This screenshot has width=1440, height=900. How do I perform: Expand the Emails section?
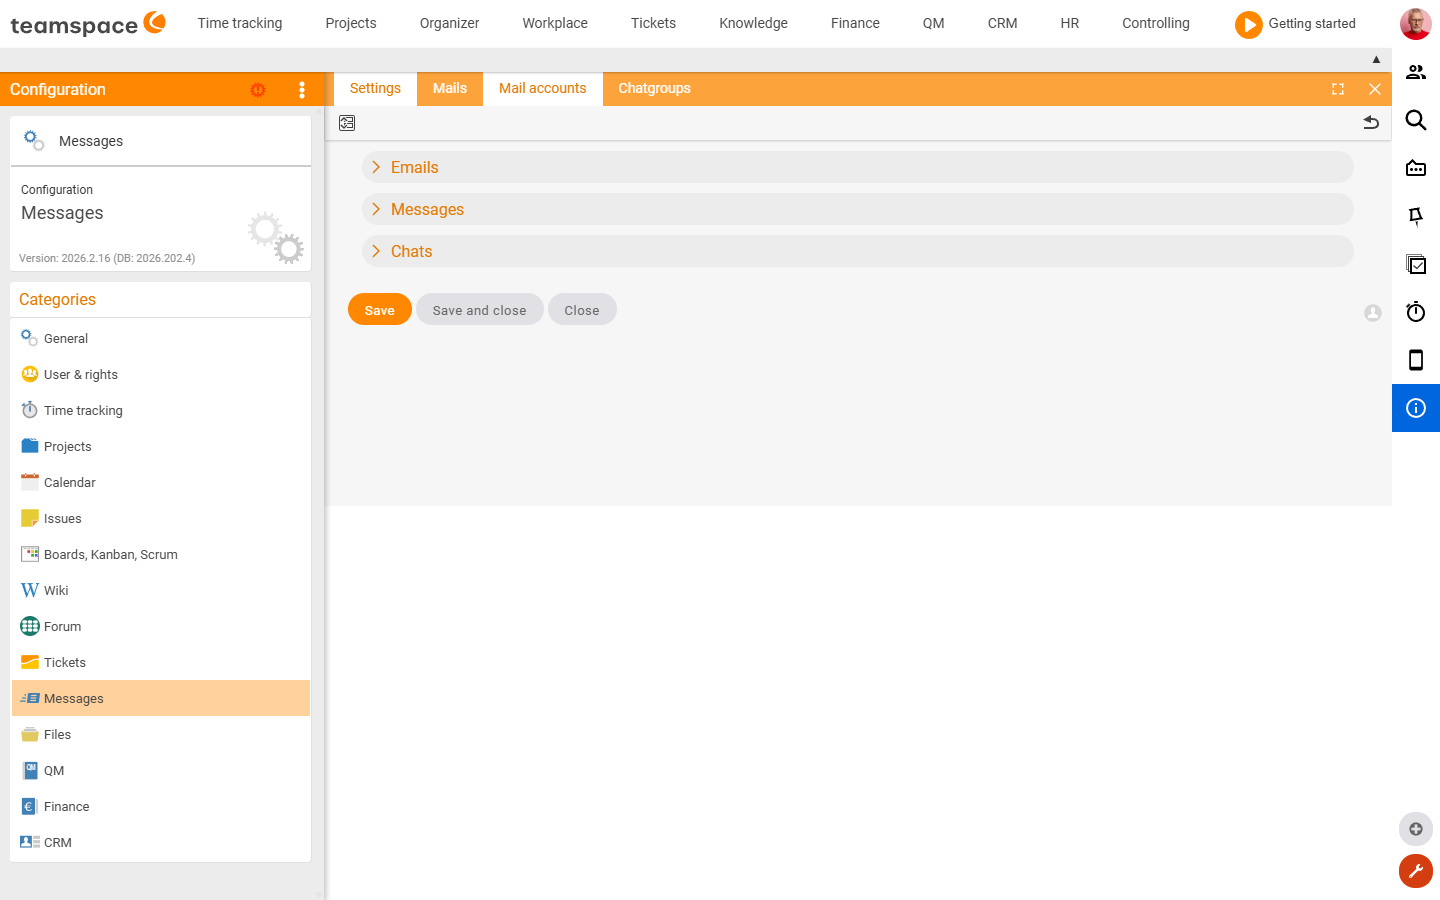[x=858, y=167]
